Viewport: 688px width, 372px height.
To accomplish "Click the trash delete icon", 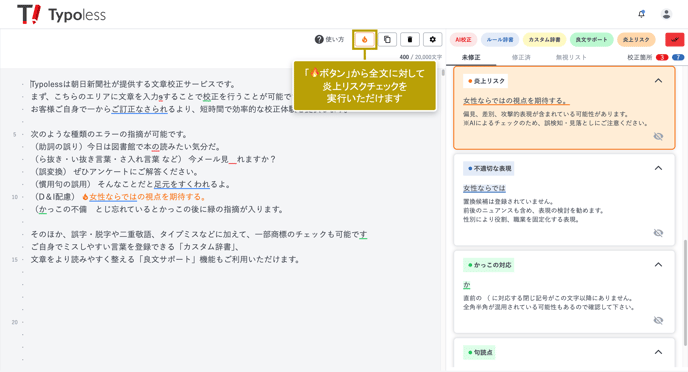I will (x=410, y=39).
